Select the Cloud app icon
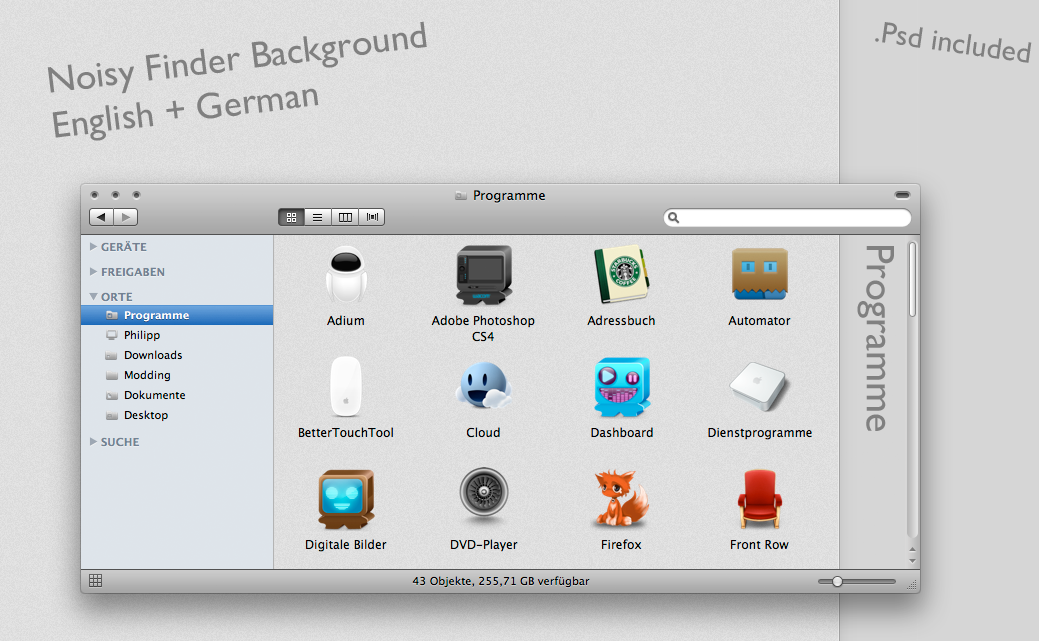The image size is (1039, 641). [484, 386]
